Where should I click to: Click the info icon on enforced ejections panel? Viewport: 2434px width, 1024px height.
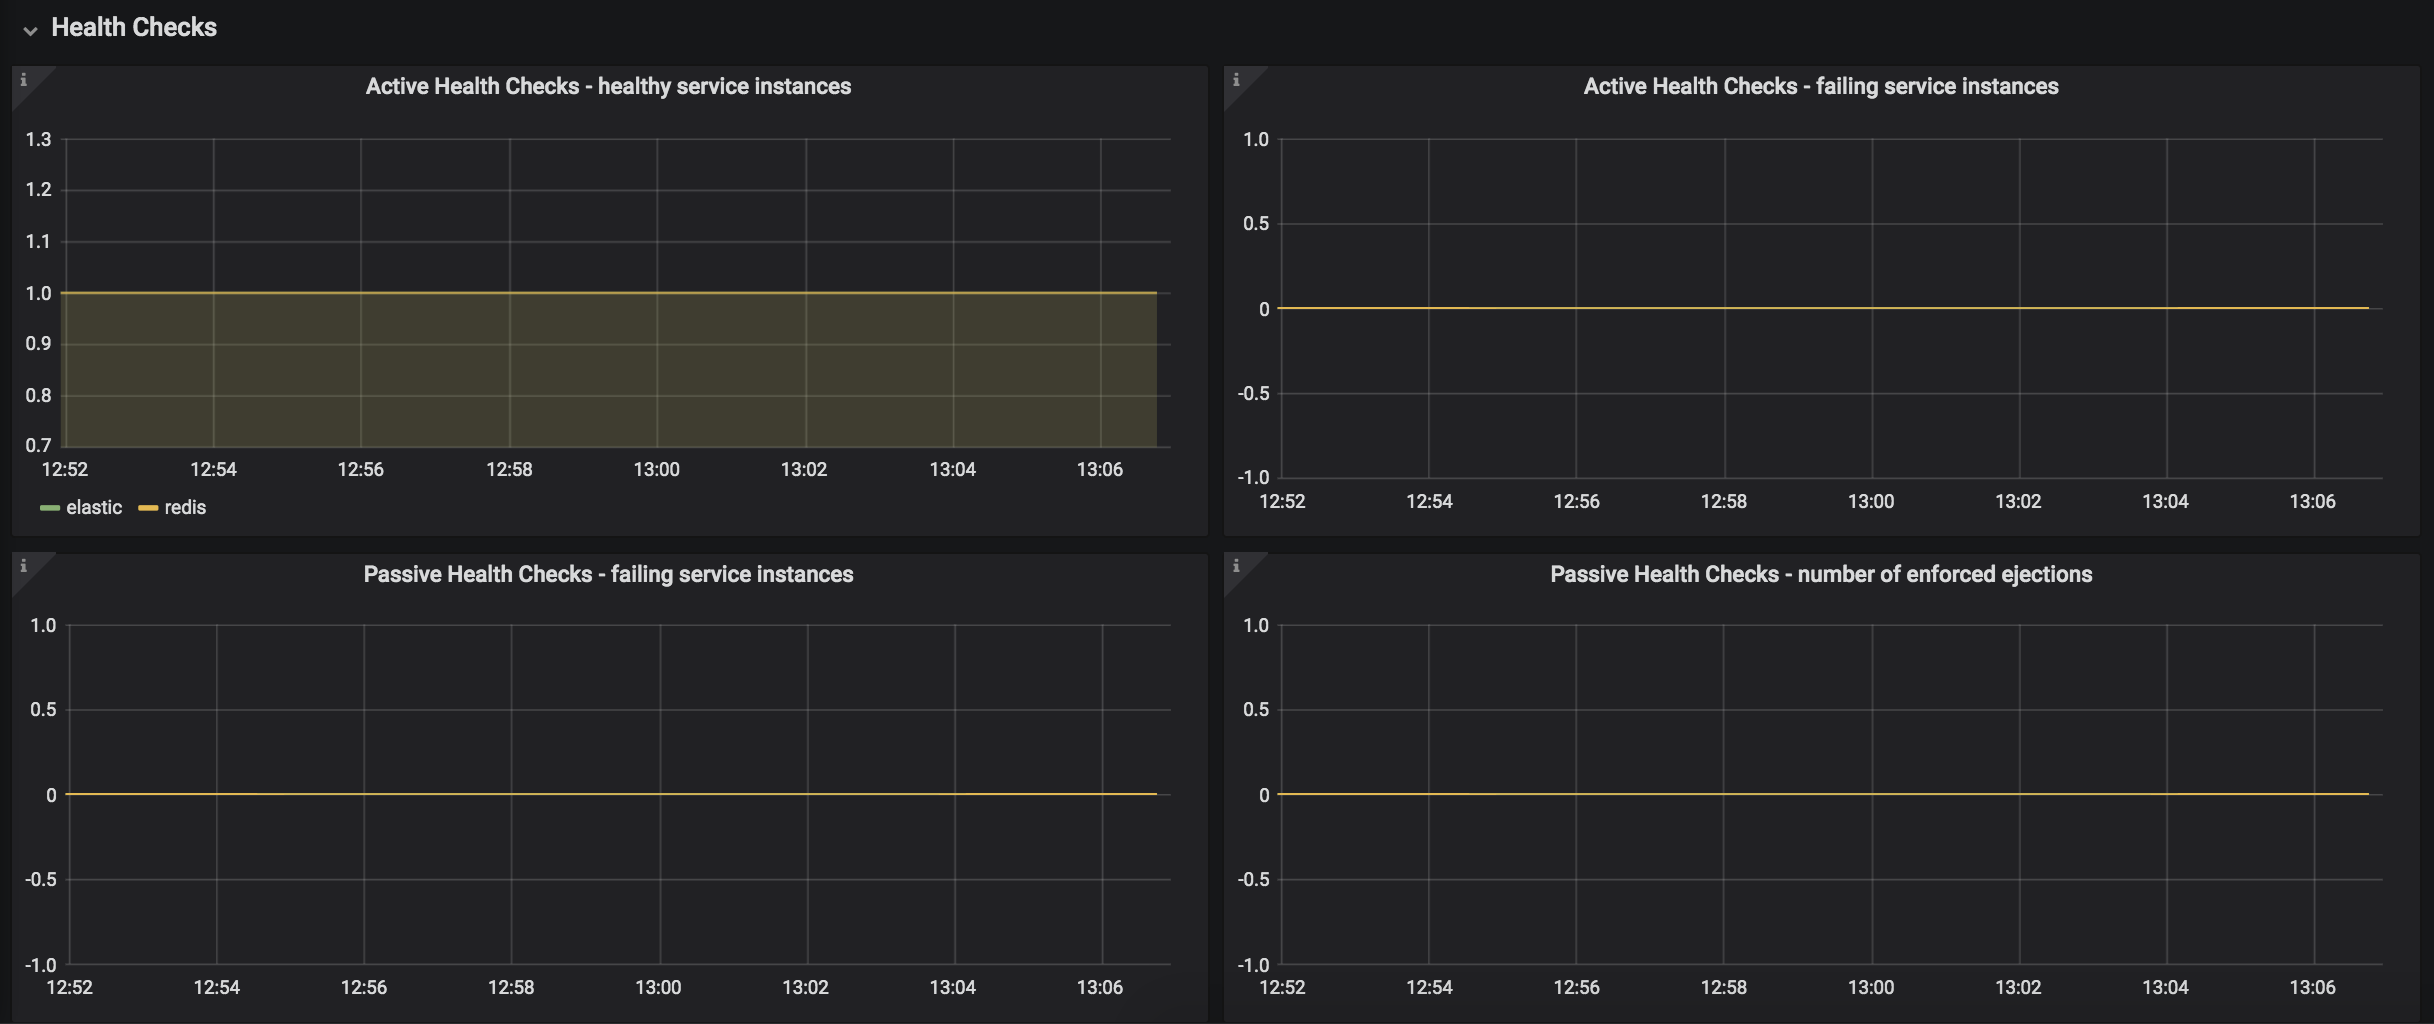coord(1238,566)
